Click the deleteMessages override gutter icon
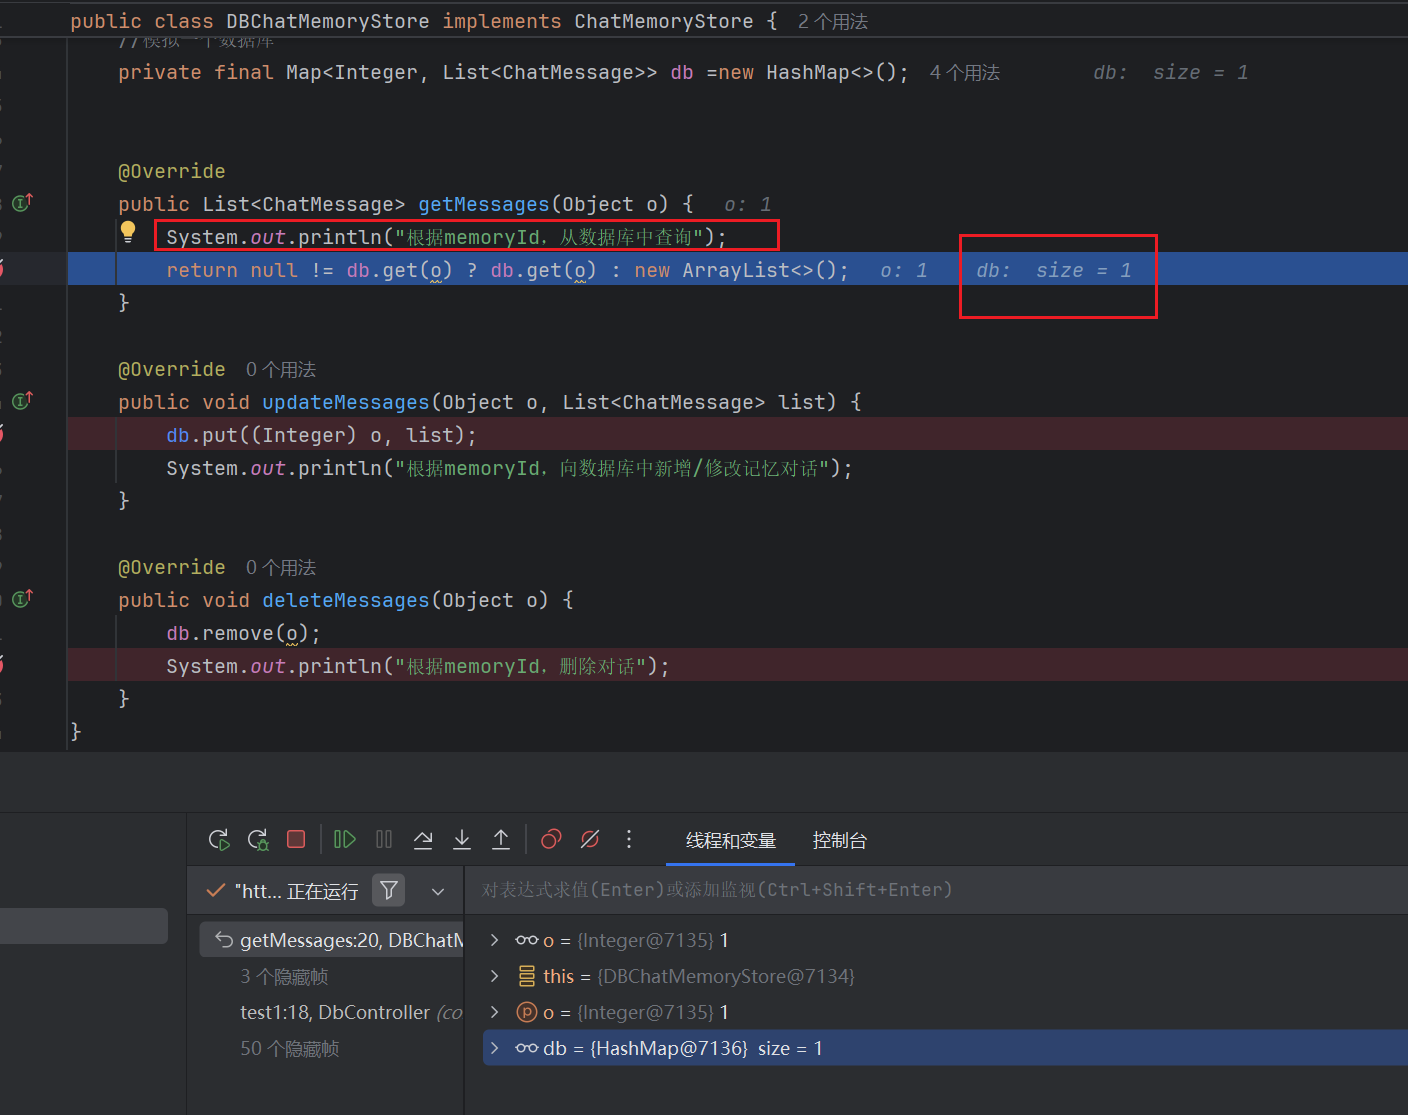The image size is (1408, 1115). (x=22, y=599)
